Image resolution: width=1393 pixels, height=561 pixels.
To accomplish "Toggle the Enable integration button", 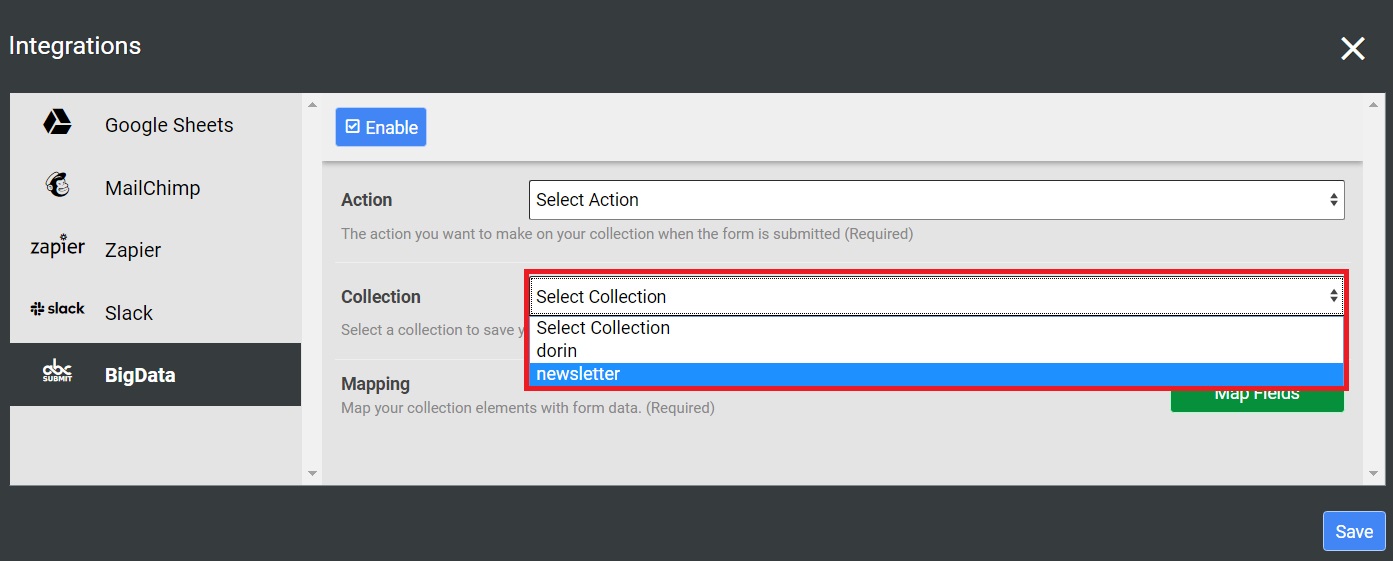I will point(381,127).
